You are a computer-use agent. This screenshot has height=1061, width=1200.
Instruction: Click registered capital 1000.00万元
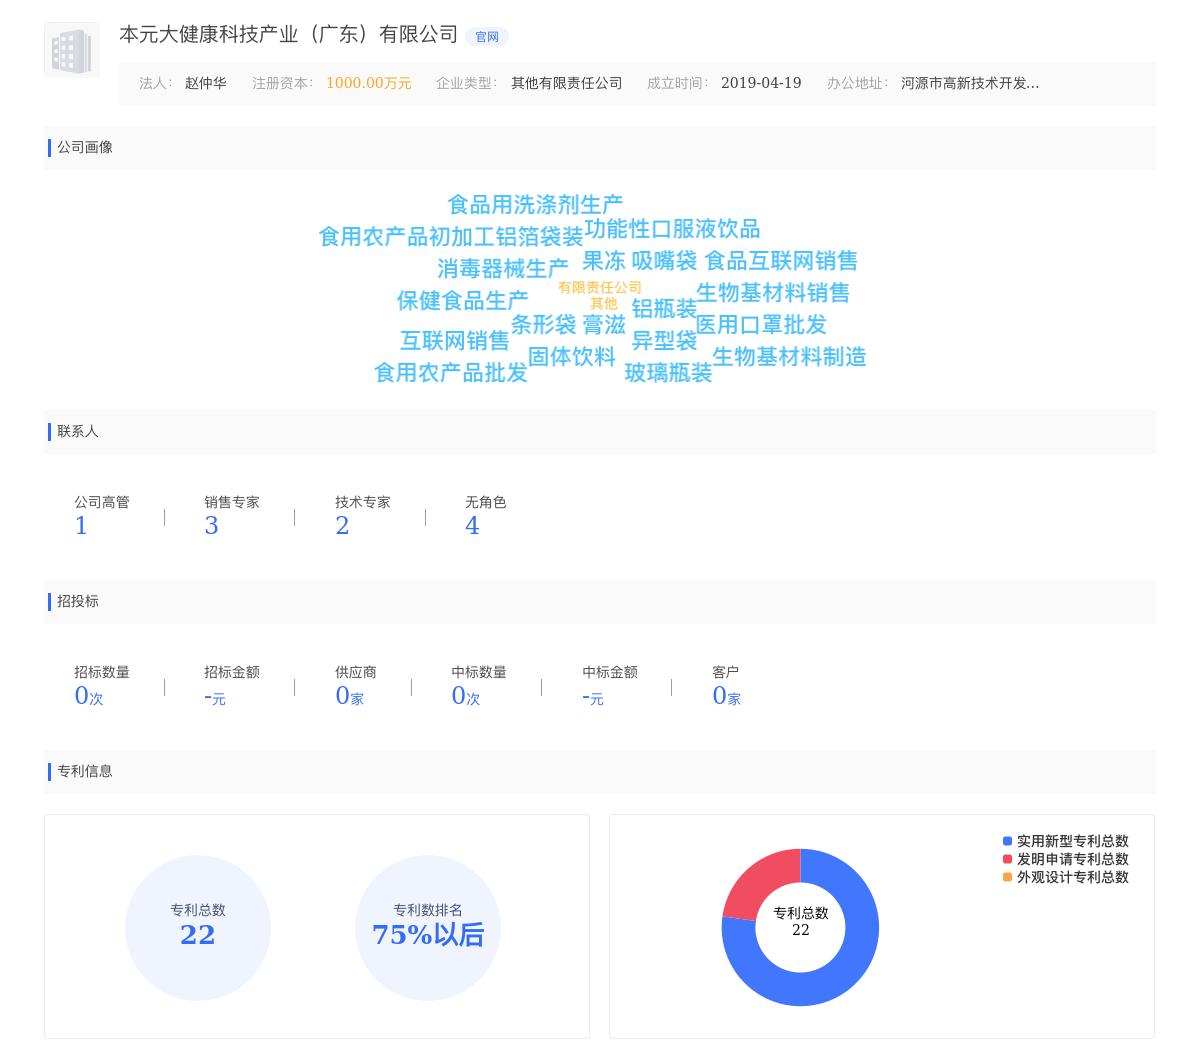[369, 83]
